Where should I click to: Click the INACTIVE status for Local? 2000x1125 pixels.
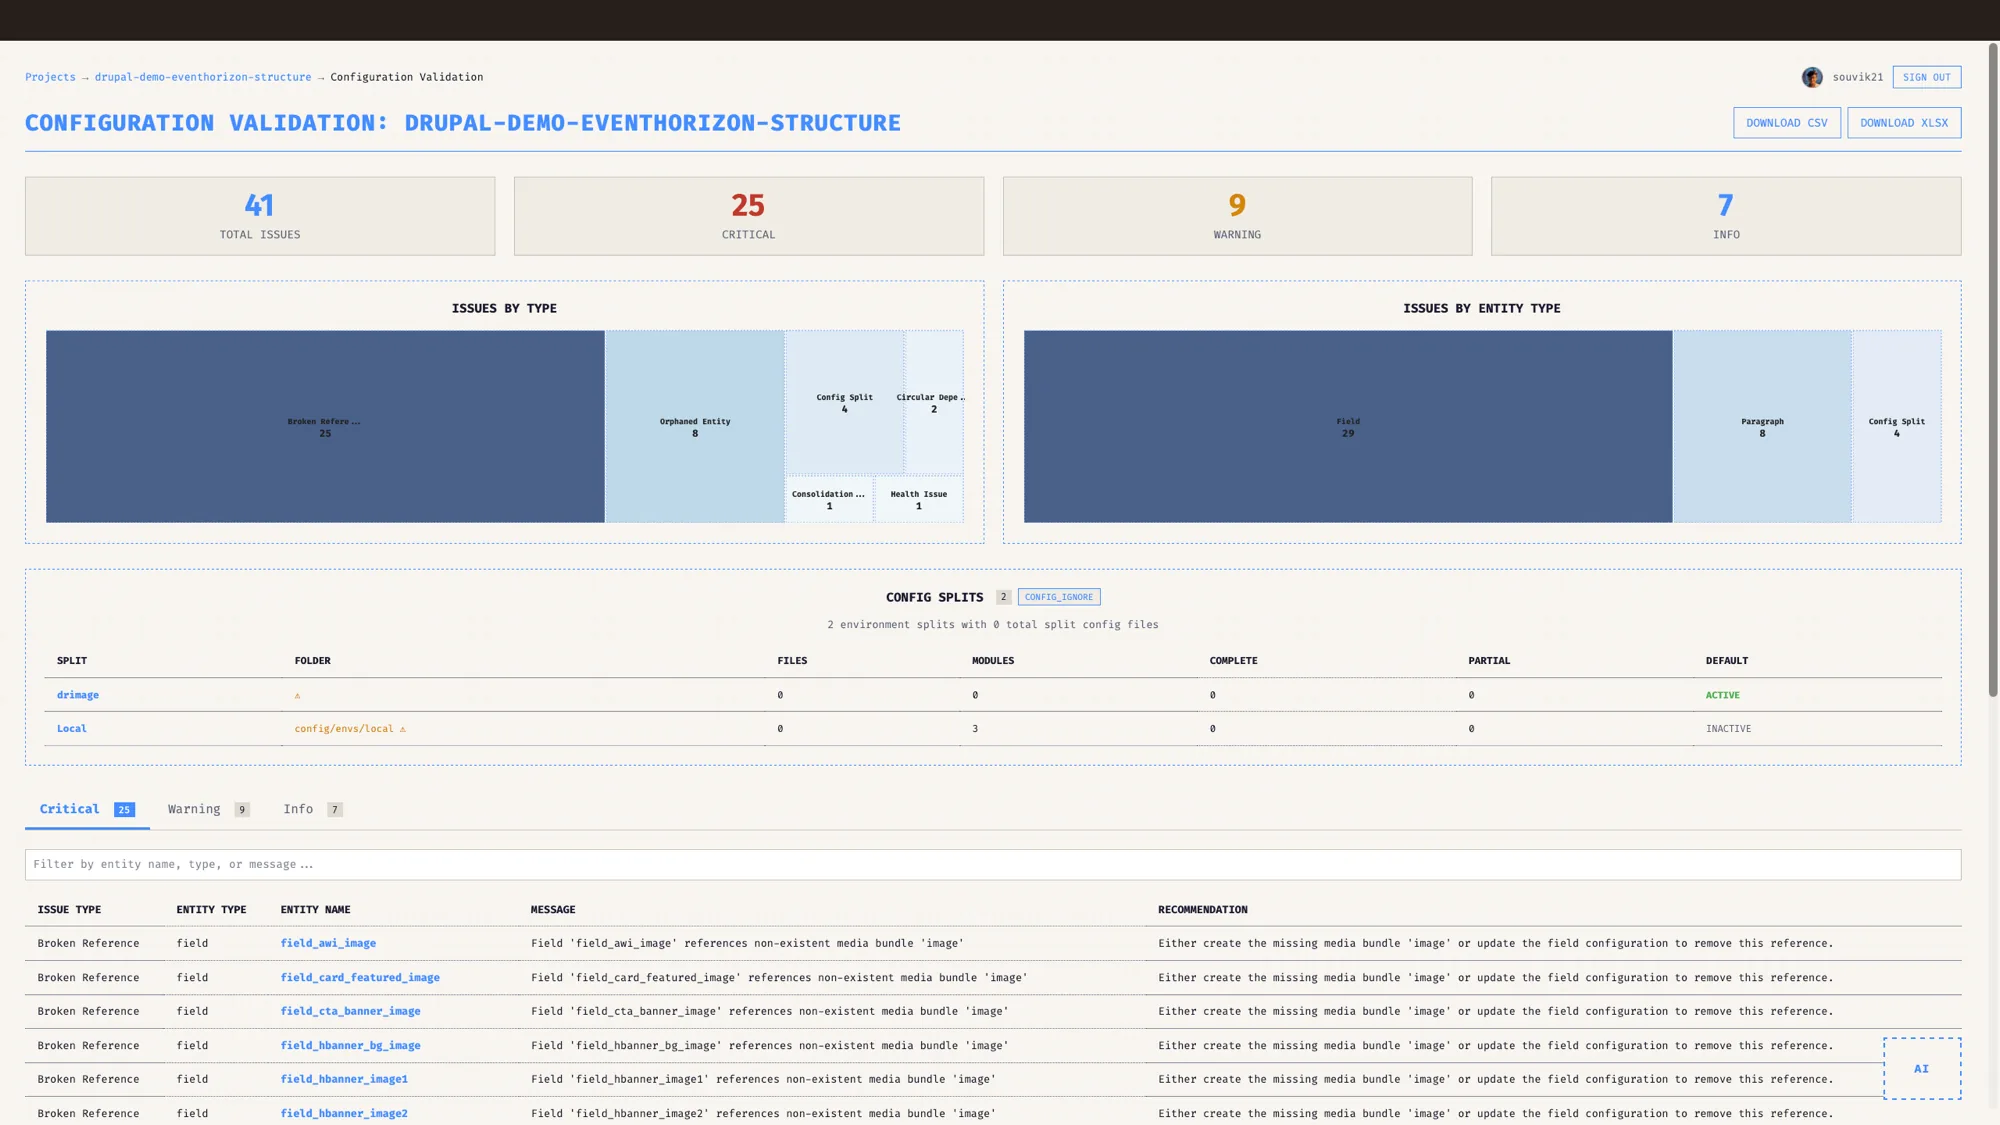click(1729, 729)
